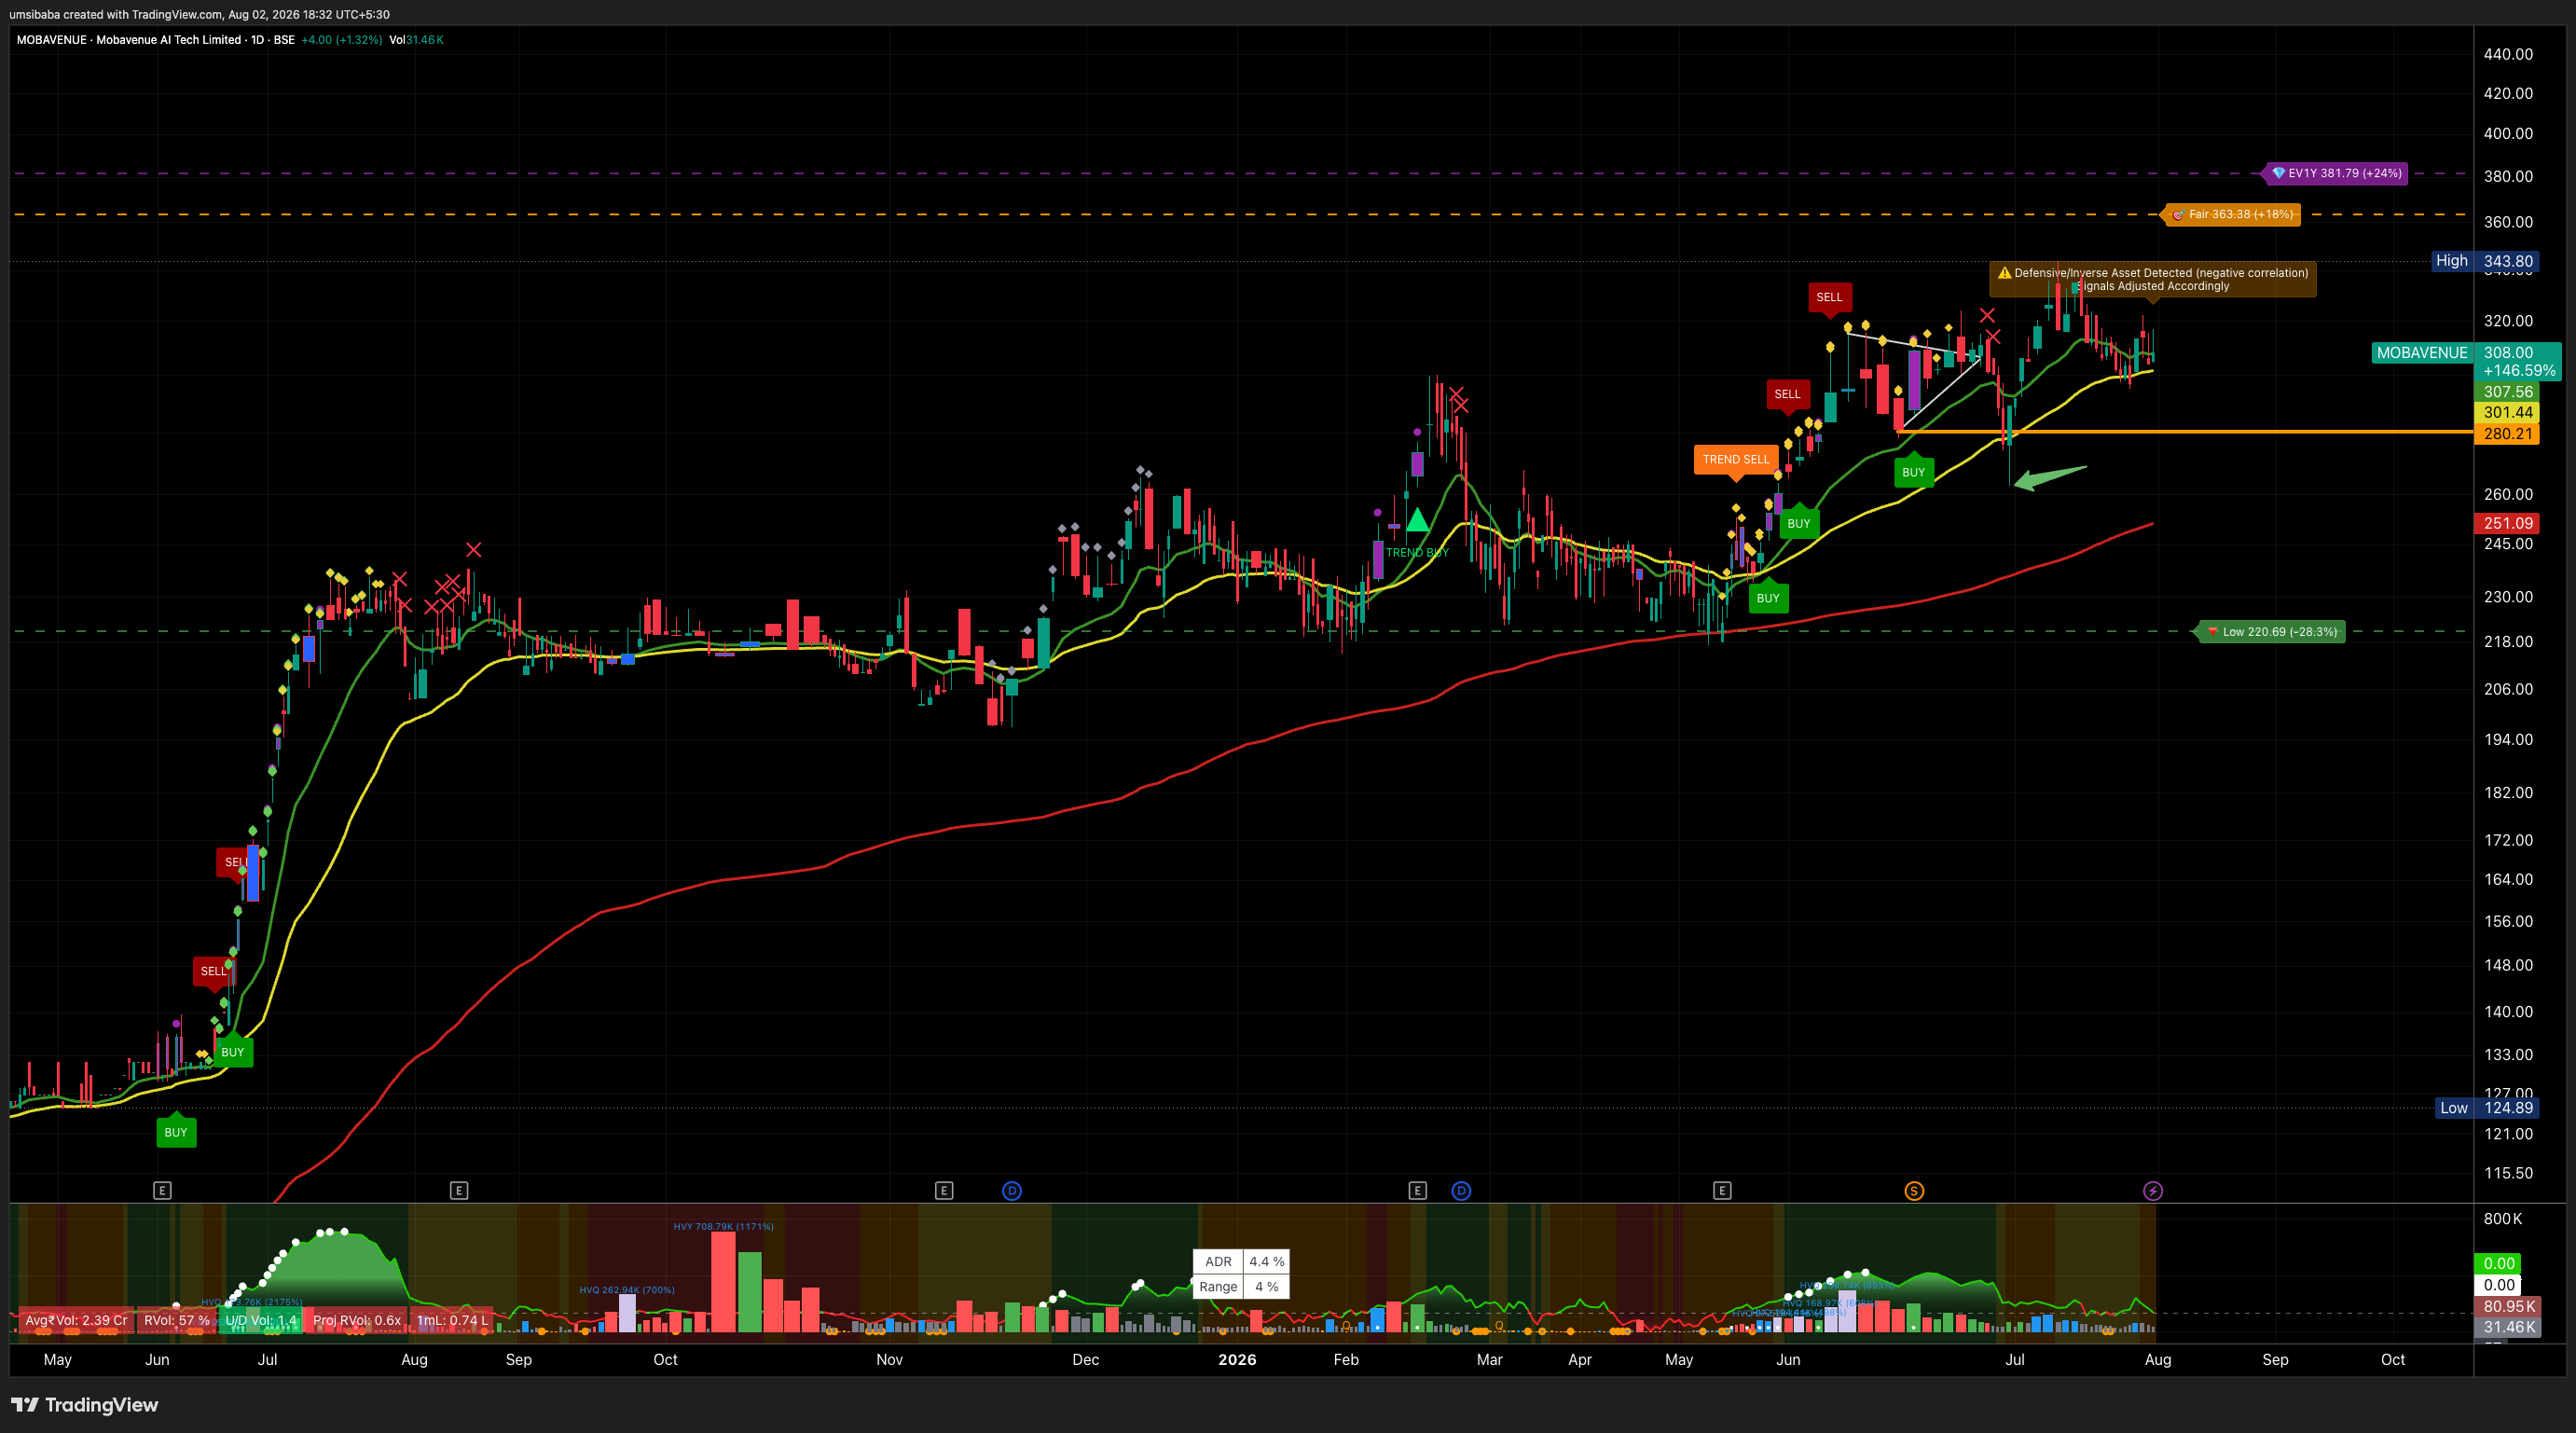The width and height of the screenshot is (2576, 1433).
Task: Open the orange split S marker
Action: 1914,1190
